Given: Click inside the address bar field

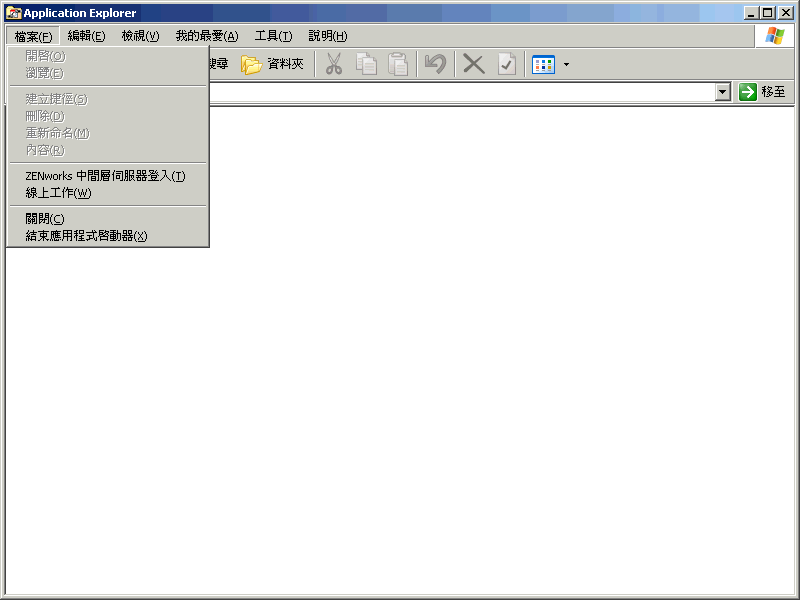Looking at the screenshot, I should [462, 92].
